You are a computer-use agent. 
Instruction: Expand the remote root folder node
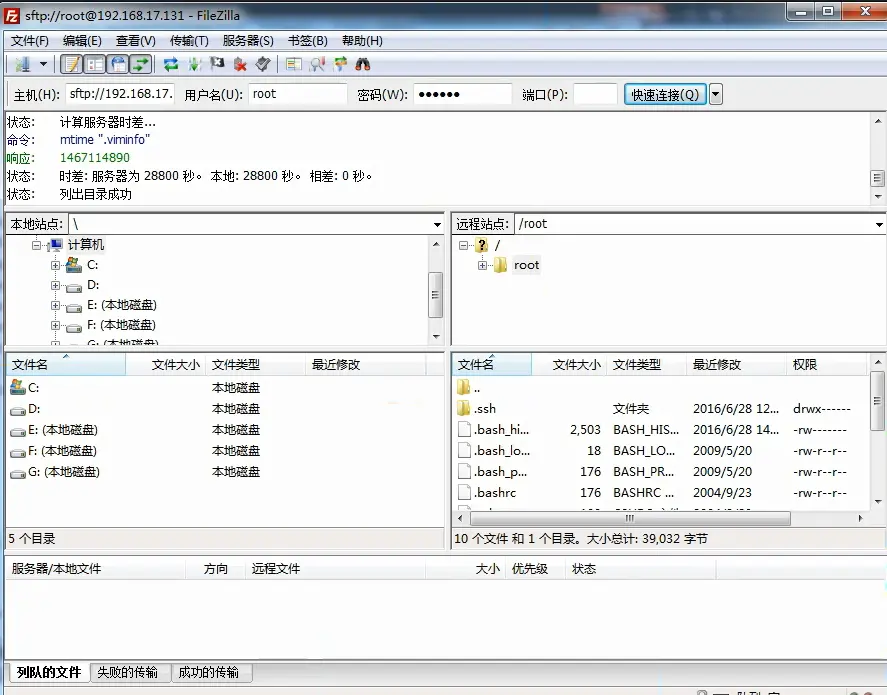483,265
